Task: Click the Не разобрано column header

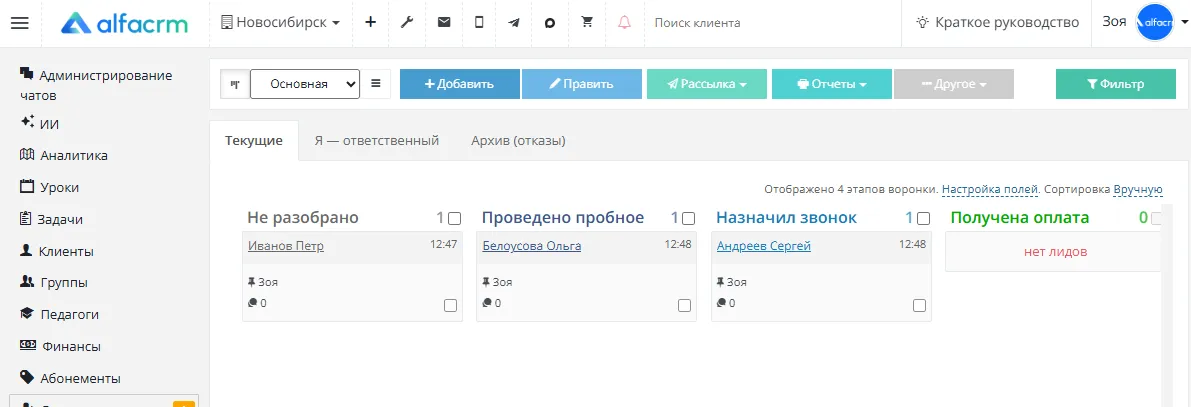Action: pos(302,218)
